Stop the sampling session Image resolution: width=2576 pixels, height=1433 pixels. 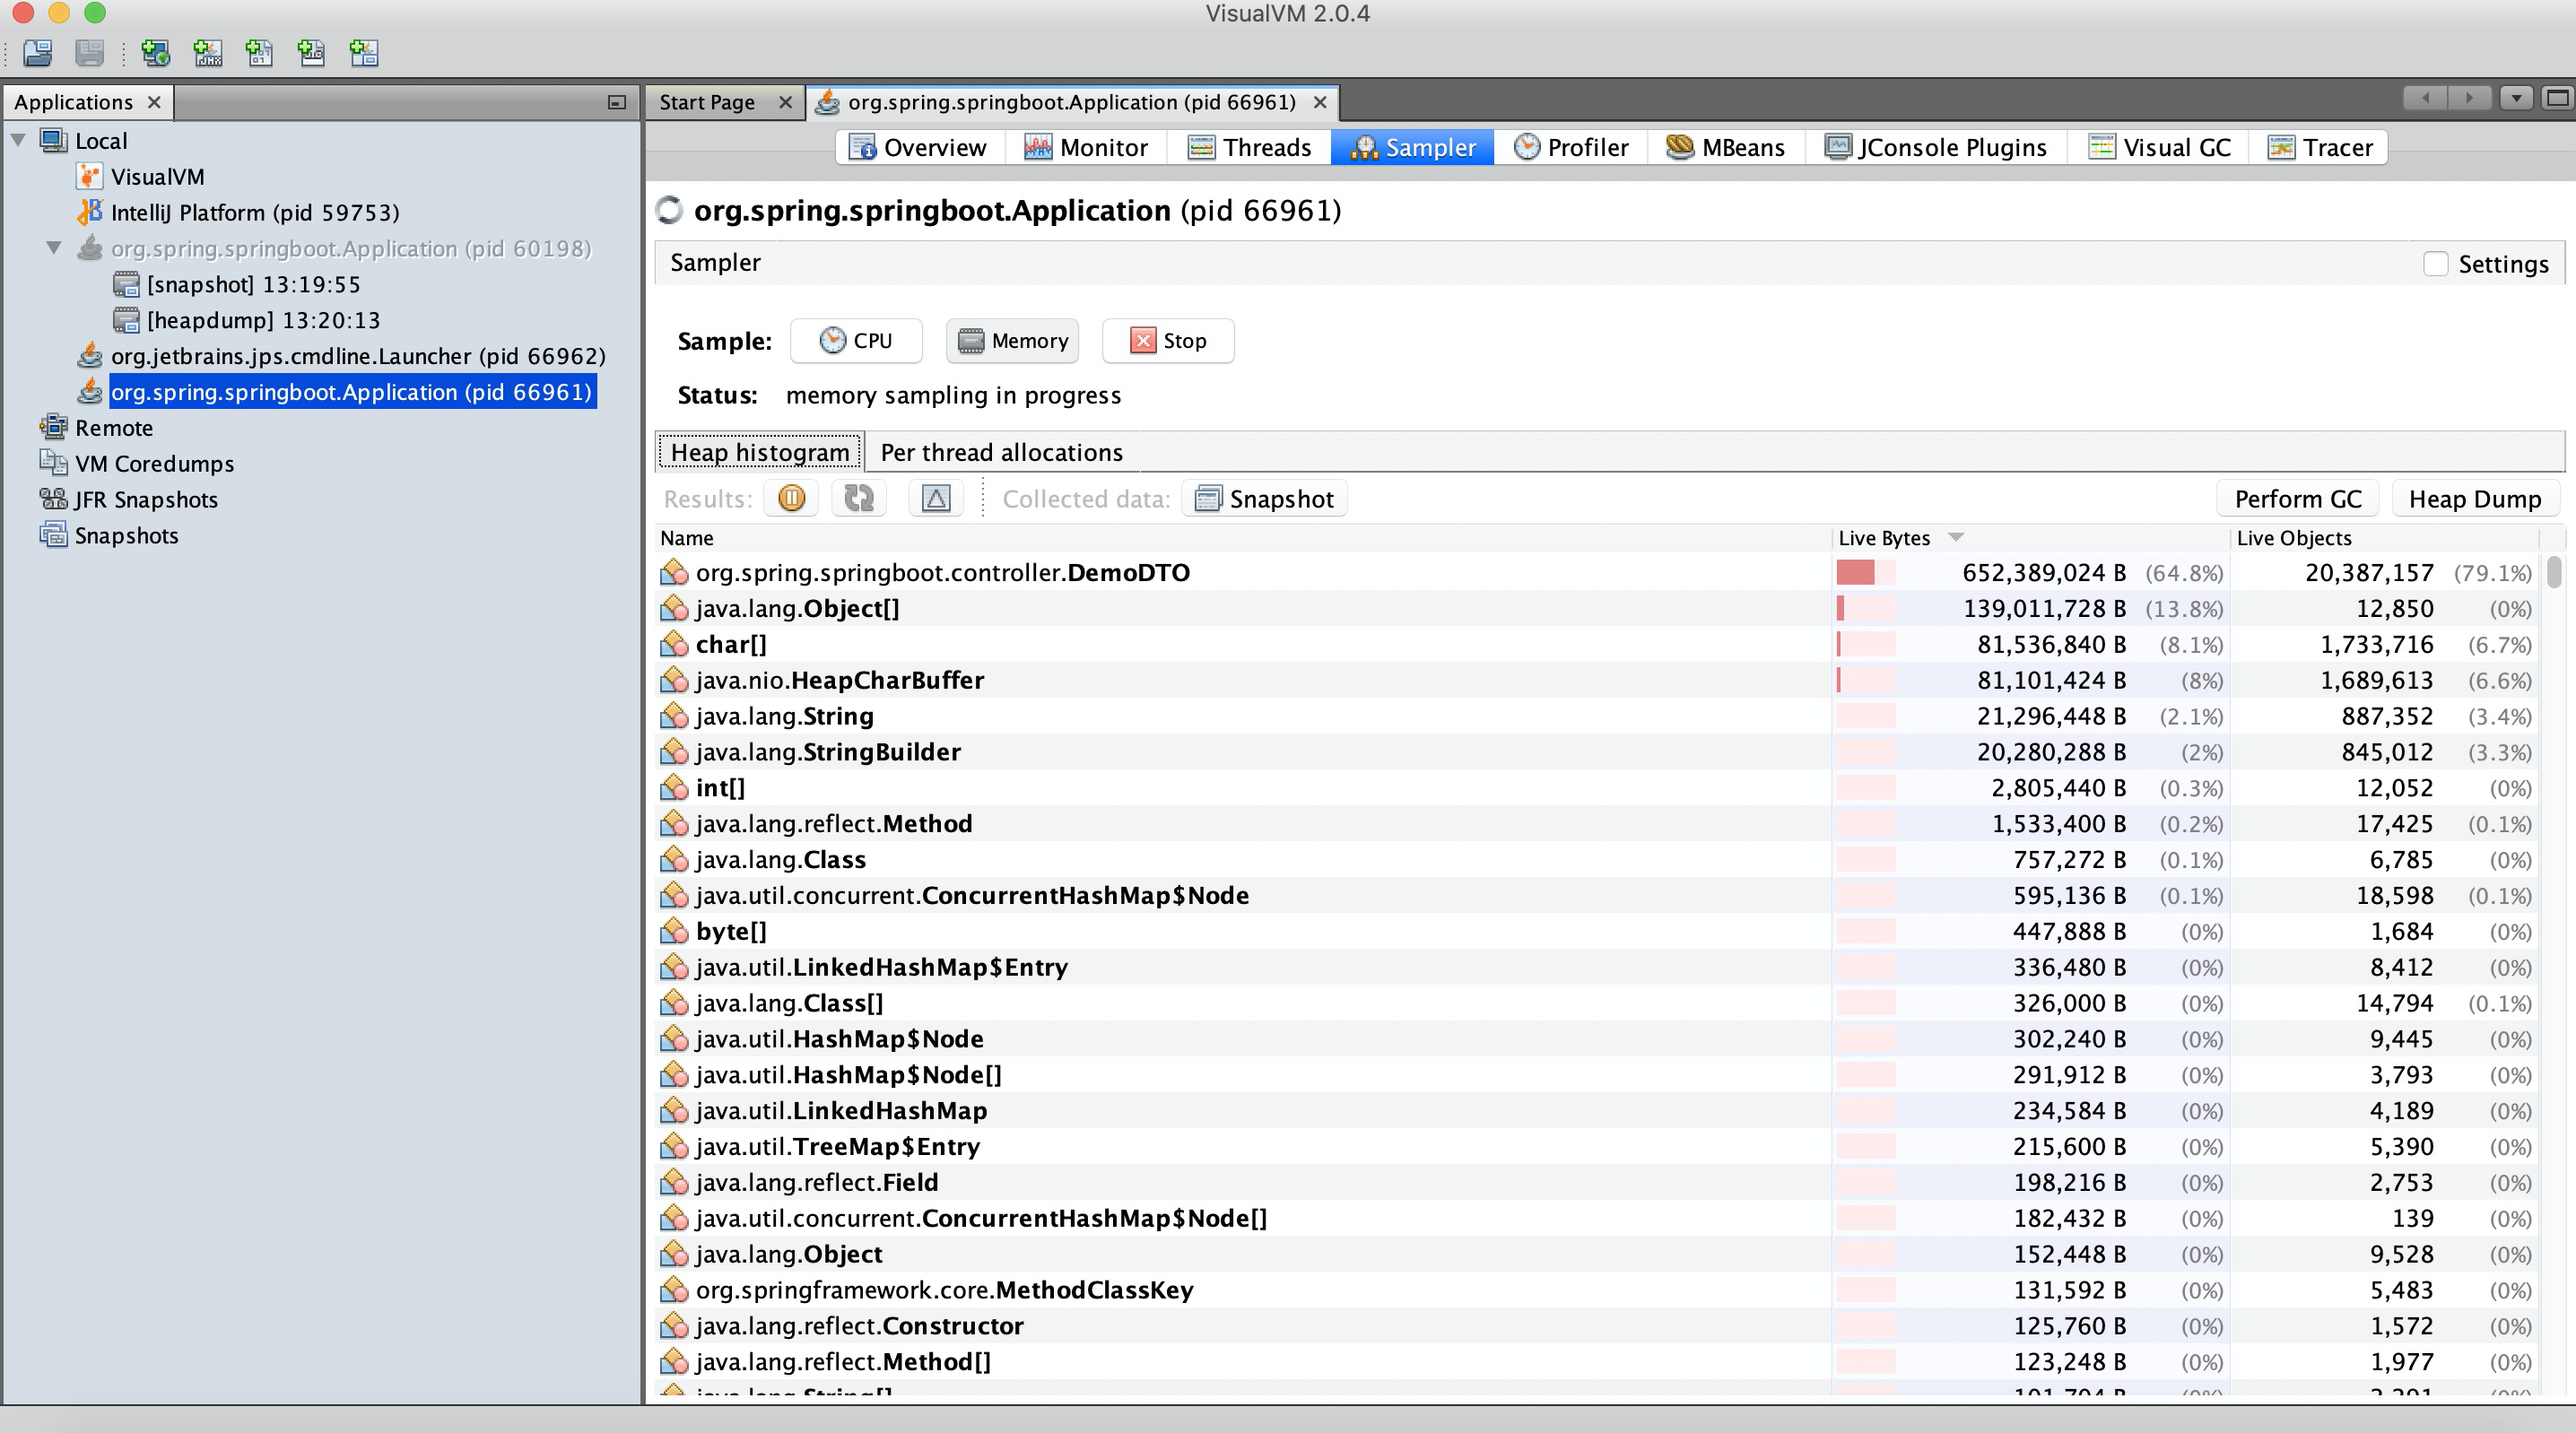(1168, 341)
